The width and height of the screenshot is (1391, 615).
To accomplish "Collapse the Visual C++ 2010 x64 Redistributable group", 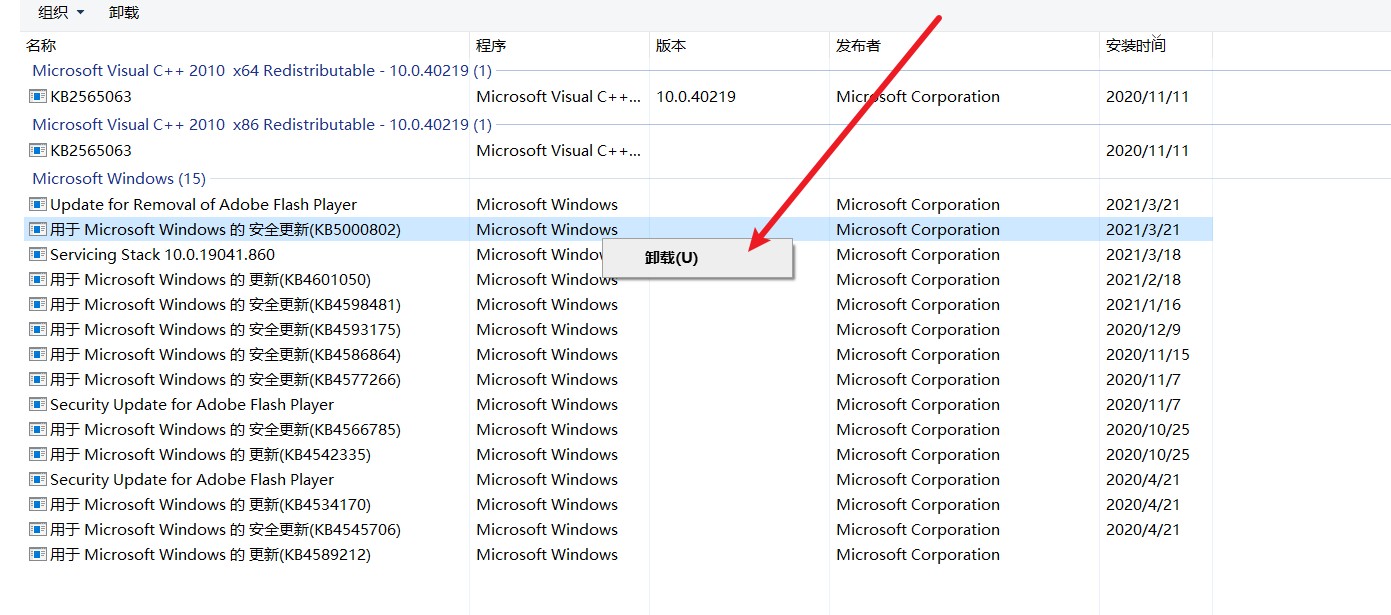I will 262,71.
